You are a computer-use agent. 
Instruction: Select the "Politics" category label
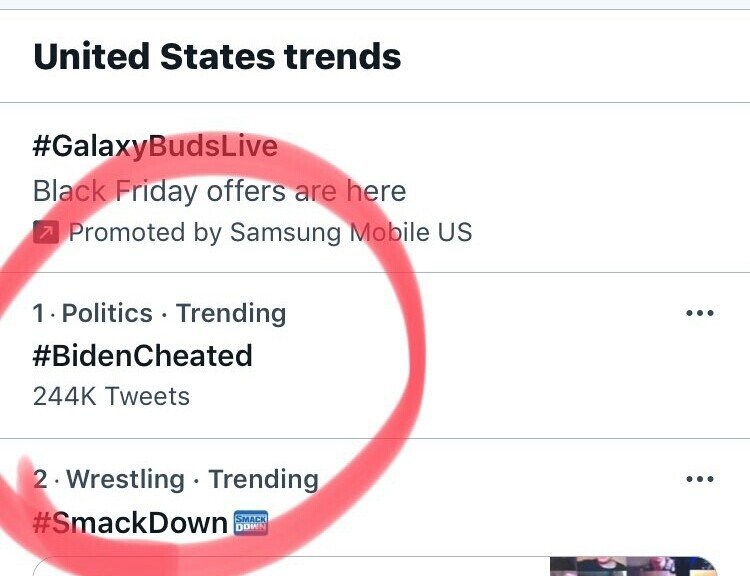point(107,314)
